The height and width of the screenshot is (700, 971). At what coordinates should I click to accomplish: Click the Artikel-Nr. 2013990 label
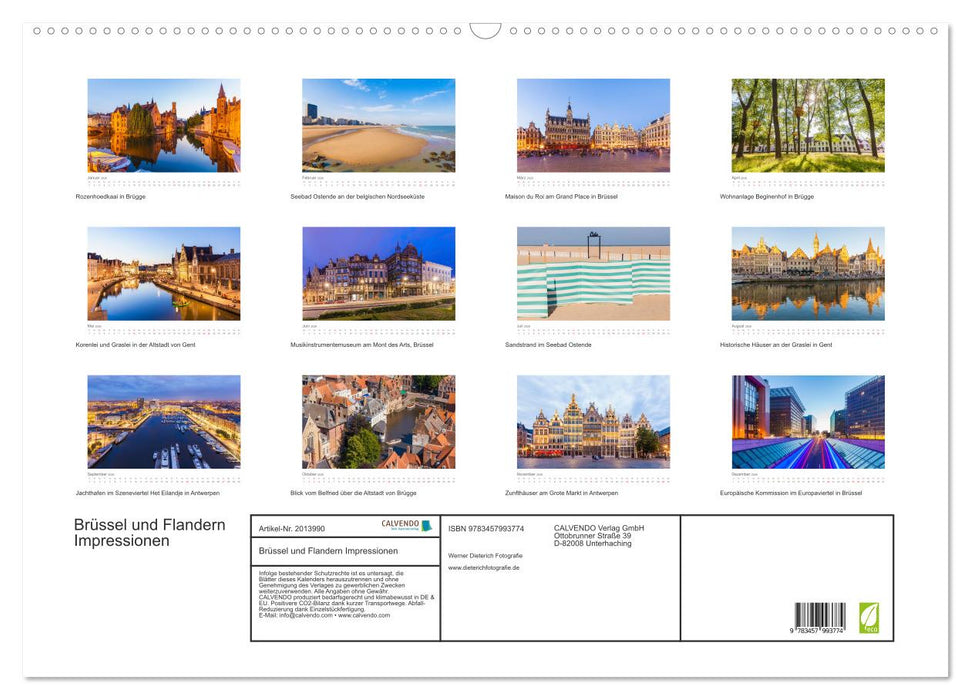293,528
